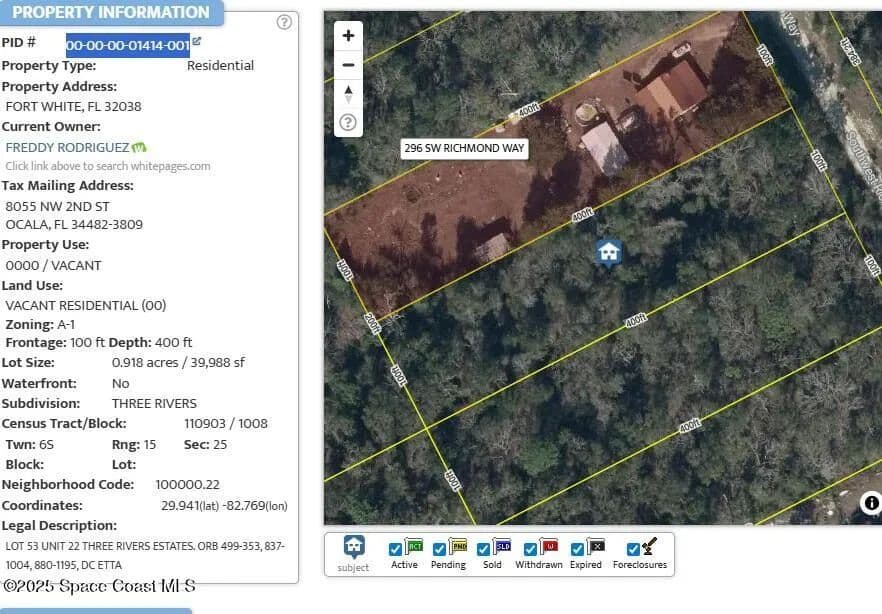Open map info button in corner
The image size is (882, 614).
[x=871, y=503]
